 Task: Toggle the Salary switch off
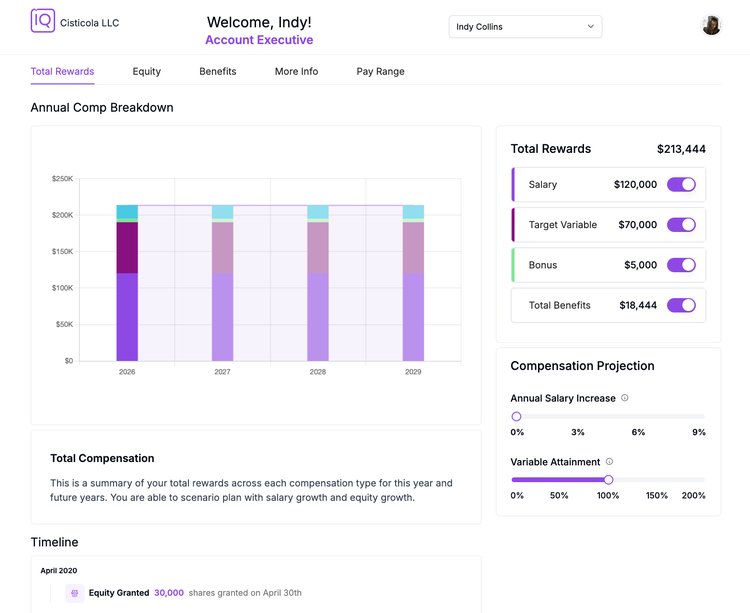point(681,185)
